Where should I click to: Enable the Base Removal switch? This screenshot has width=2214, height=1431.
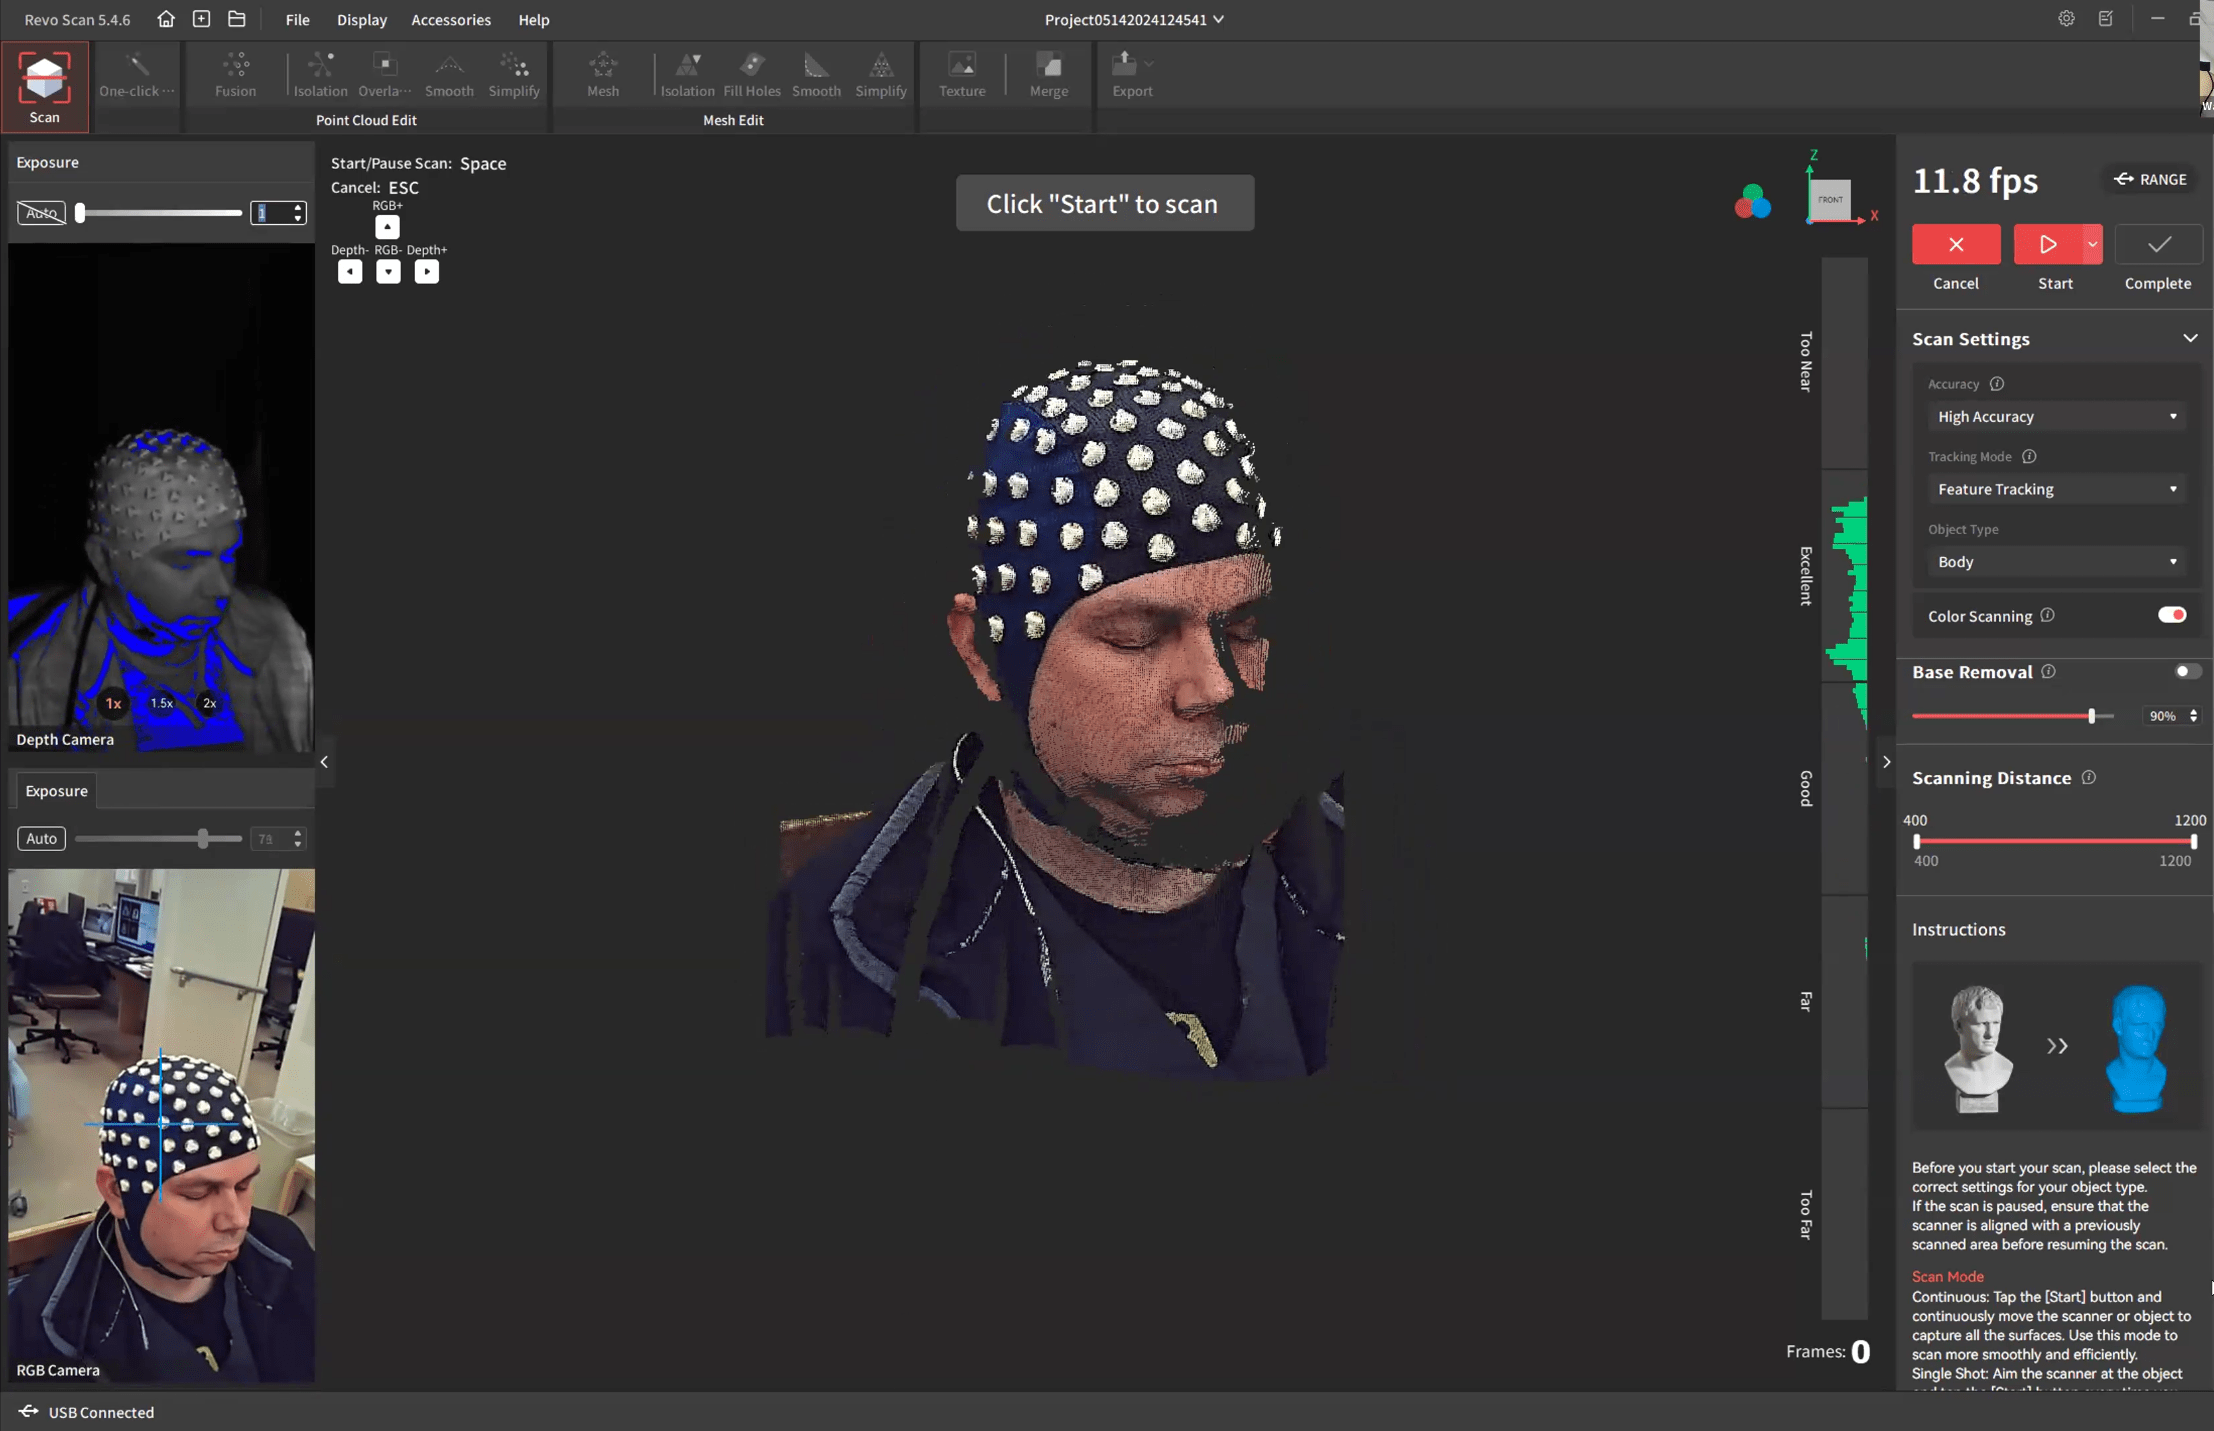[2186, 672]
